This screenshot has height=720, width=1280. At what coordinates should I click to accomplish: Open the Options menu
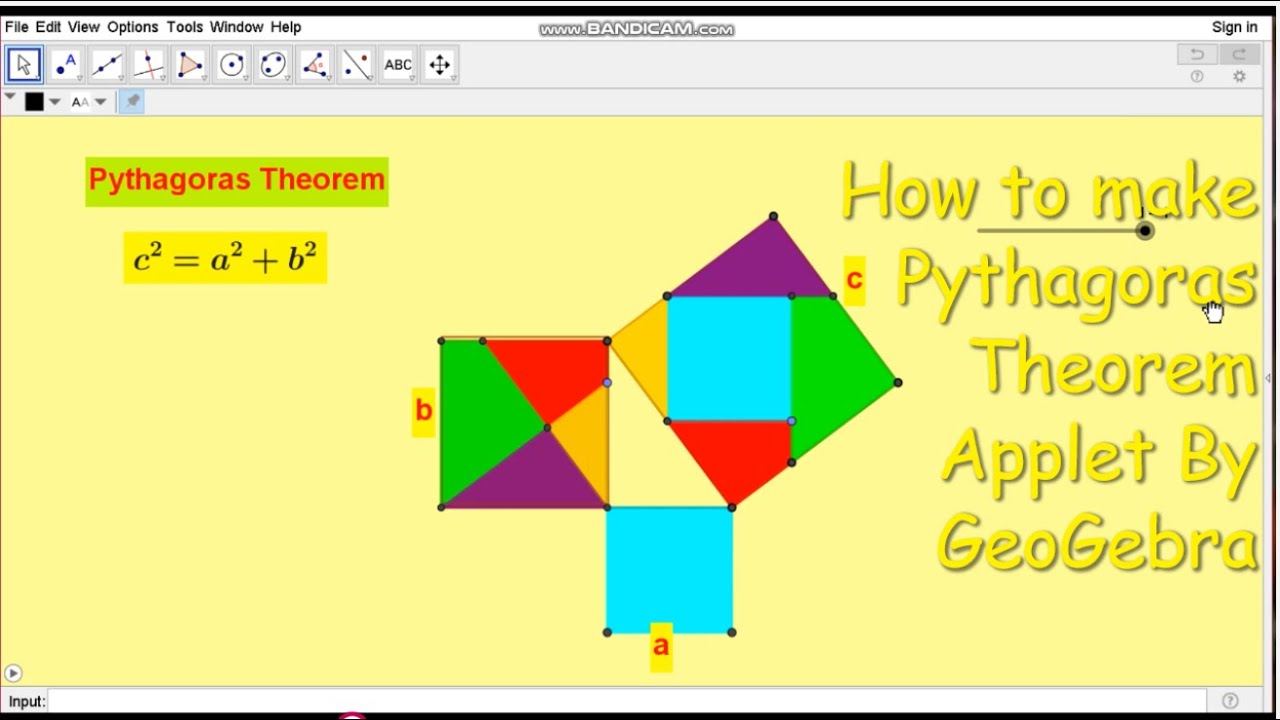point(133,27)
